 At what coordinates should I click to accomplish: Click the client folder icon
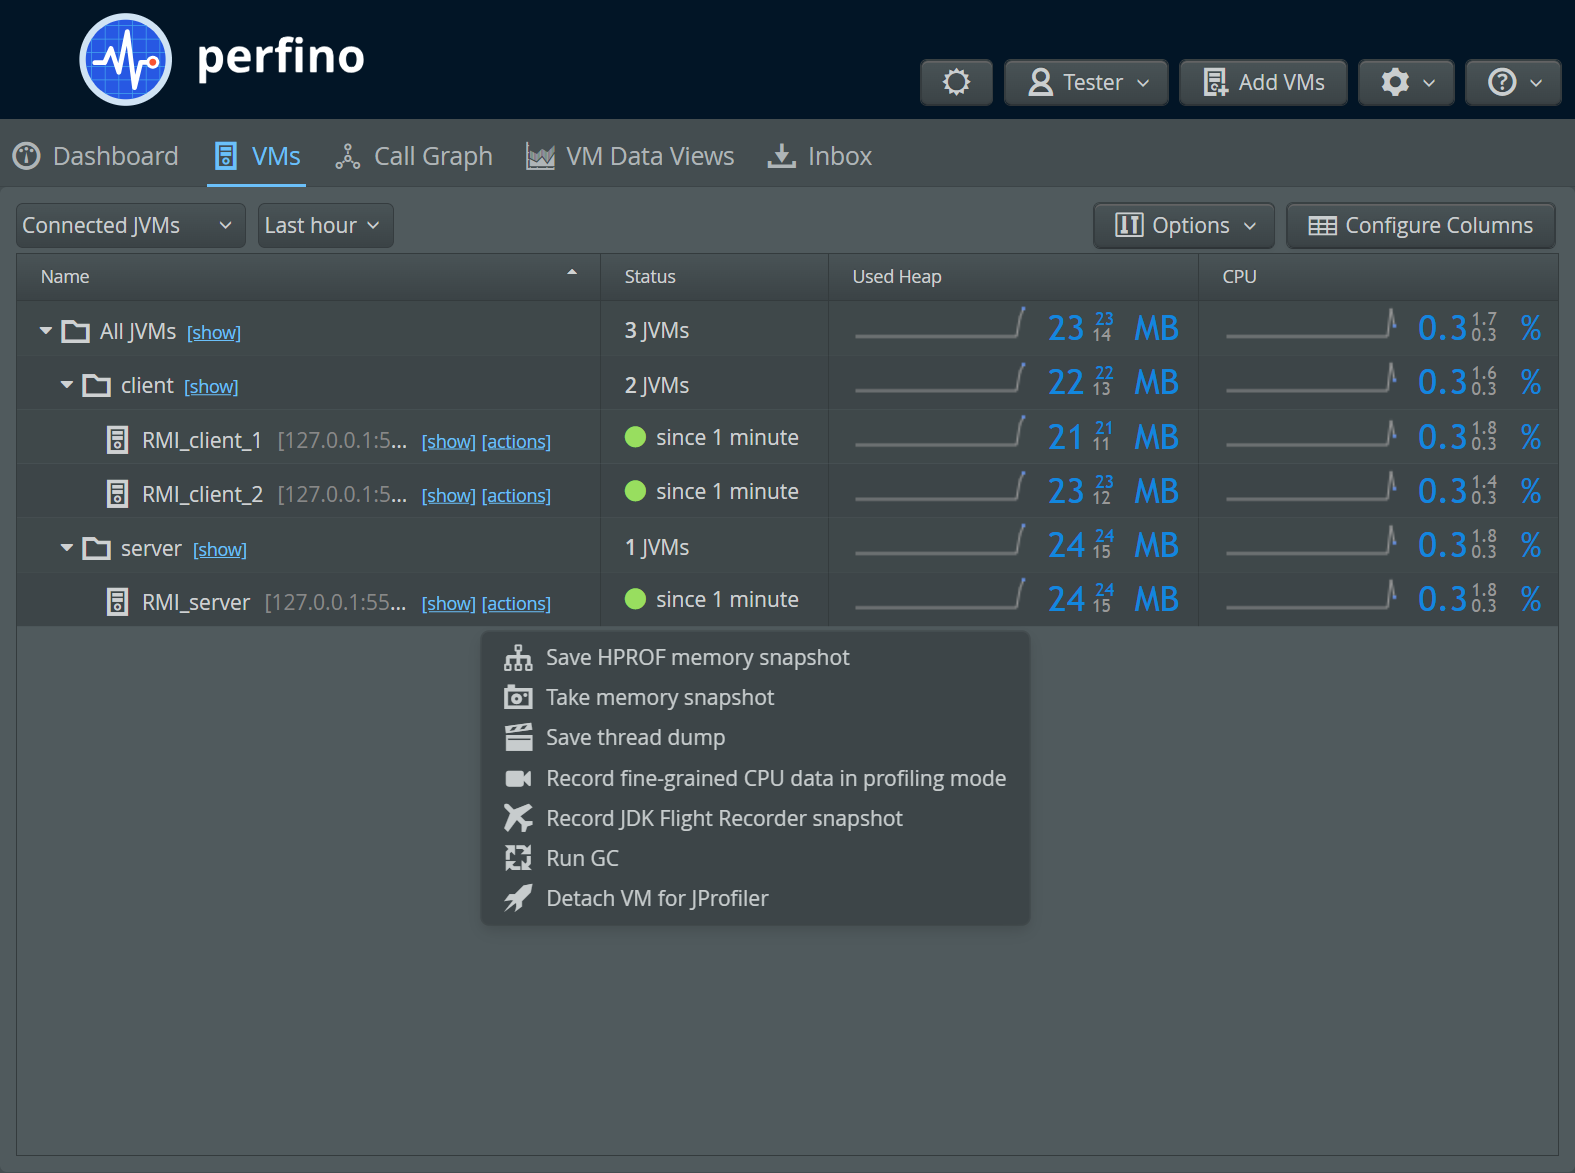97,385
